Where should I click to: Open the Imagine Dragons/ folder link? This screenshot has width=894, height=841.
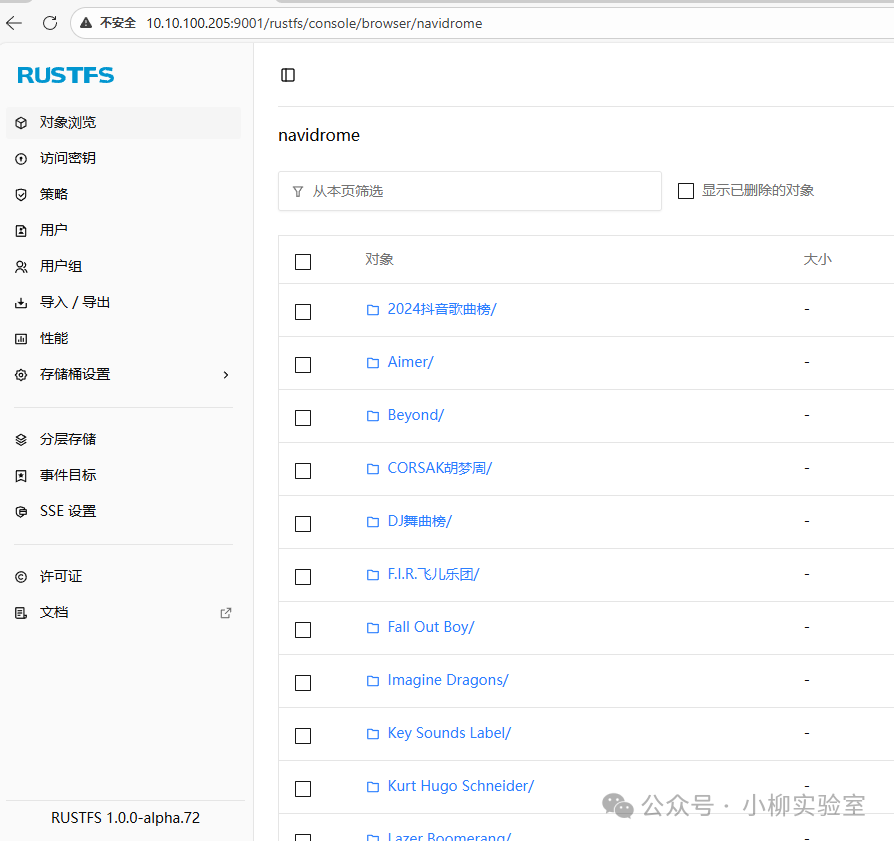tap(448, 681)
